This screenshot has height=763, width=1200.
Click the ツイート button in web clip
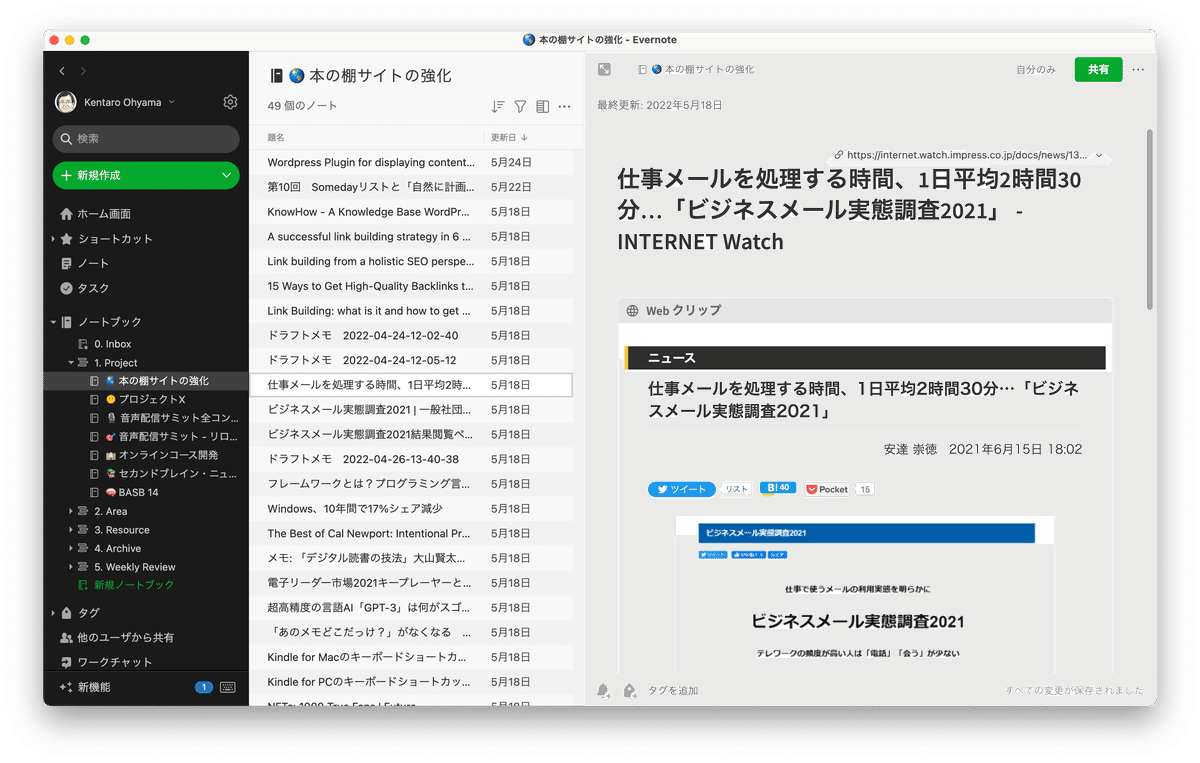click(x=682, y=489)
